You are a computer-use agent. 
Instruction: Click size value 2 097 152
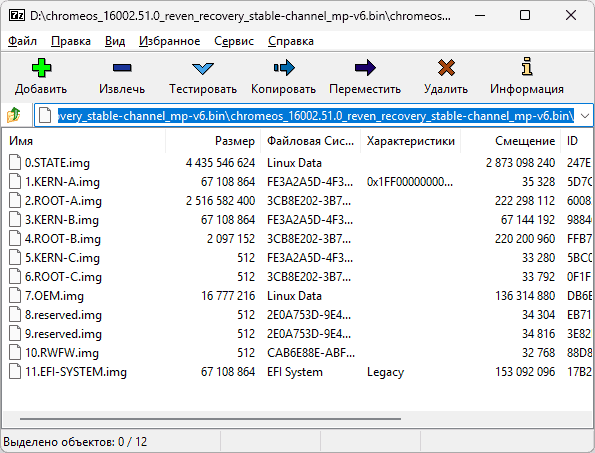231,239
